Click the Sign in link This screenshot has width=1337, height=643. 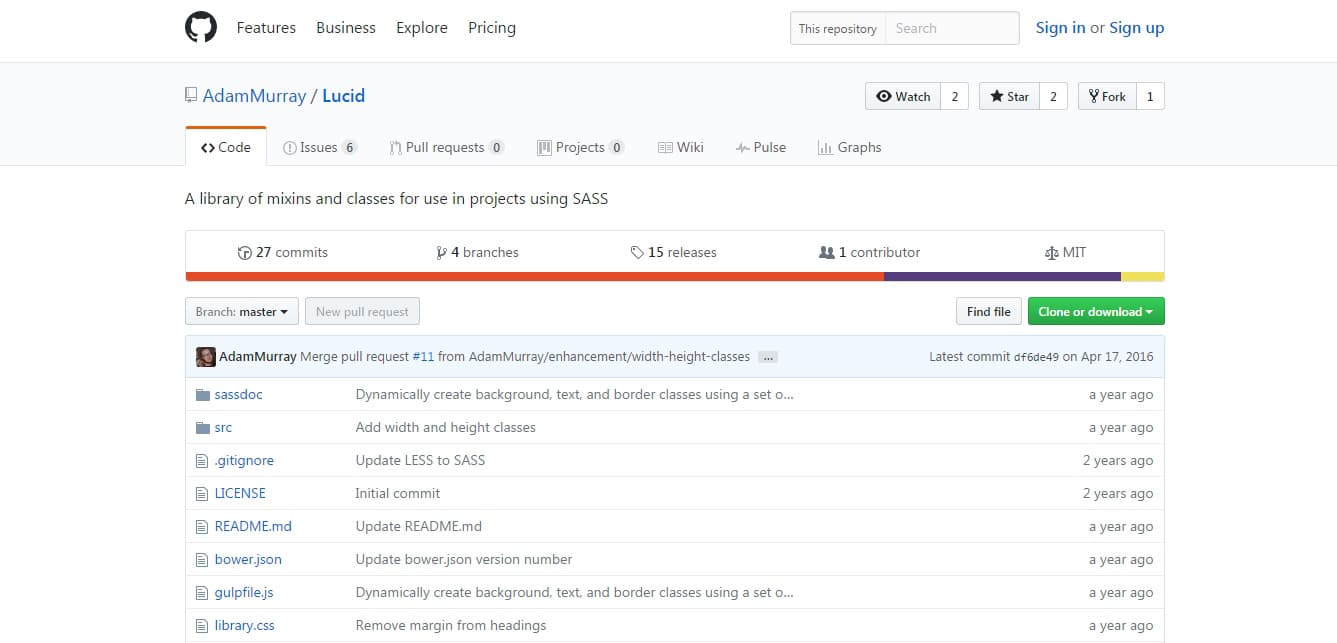coord(1060,28)
